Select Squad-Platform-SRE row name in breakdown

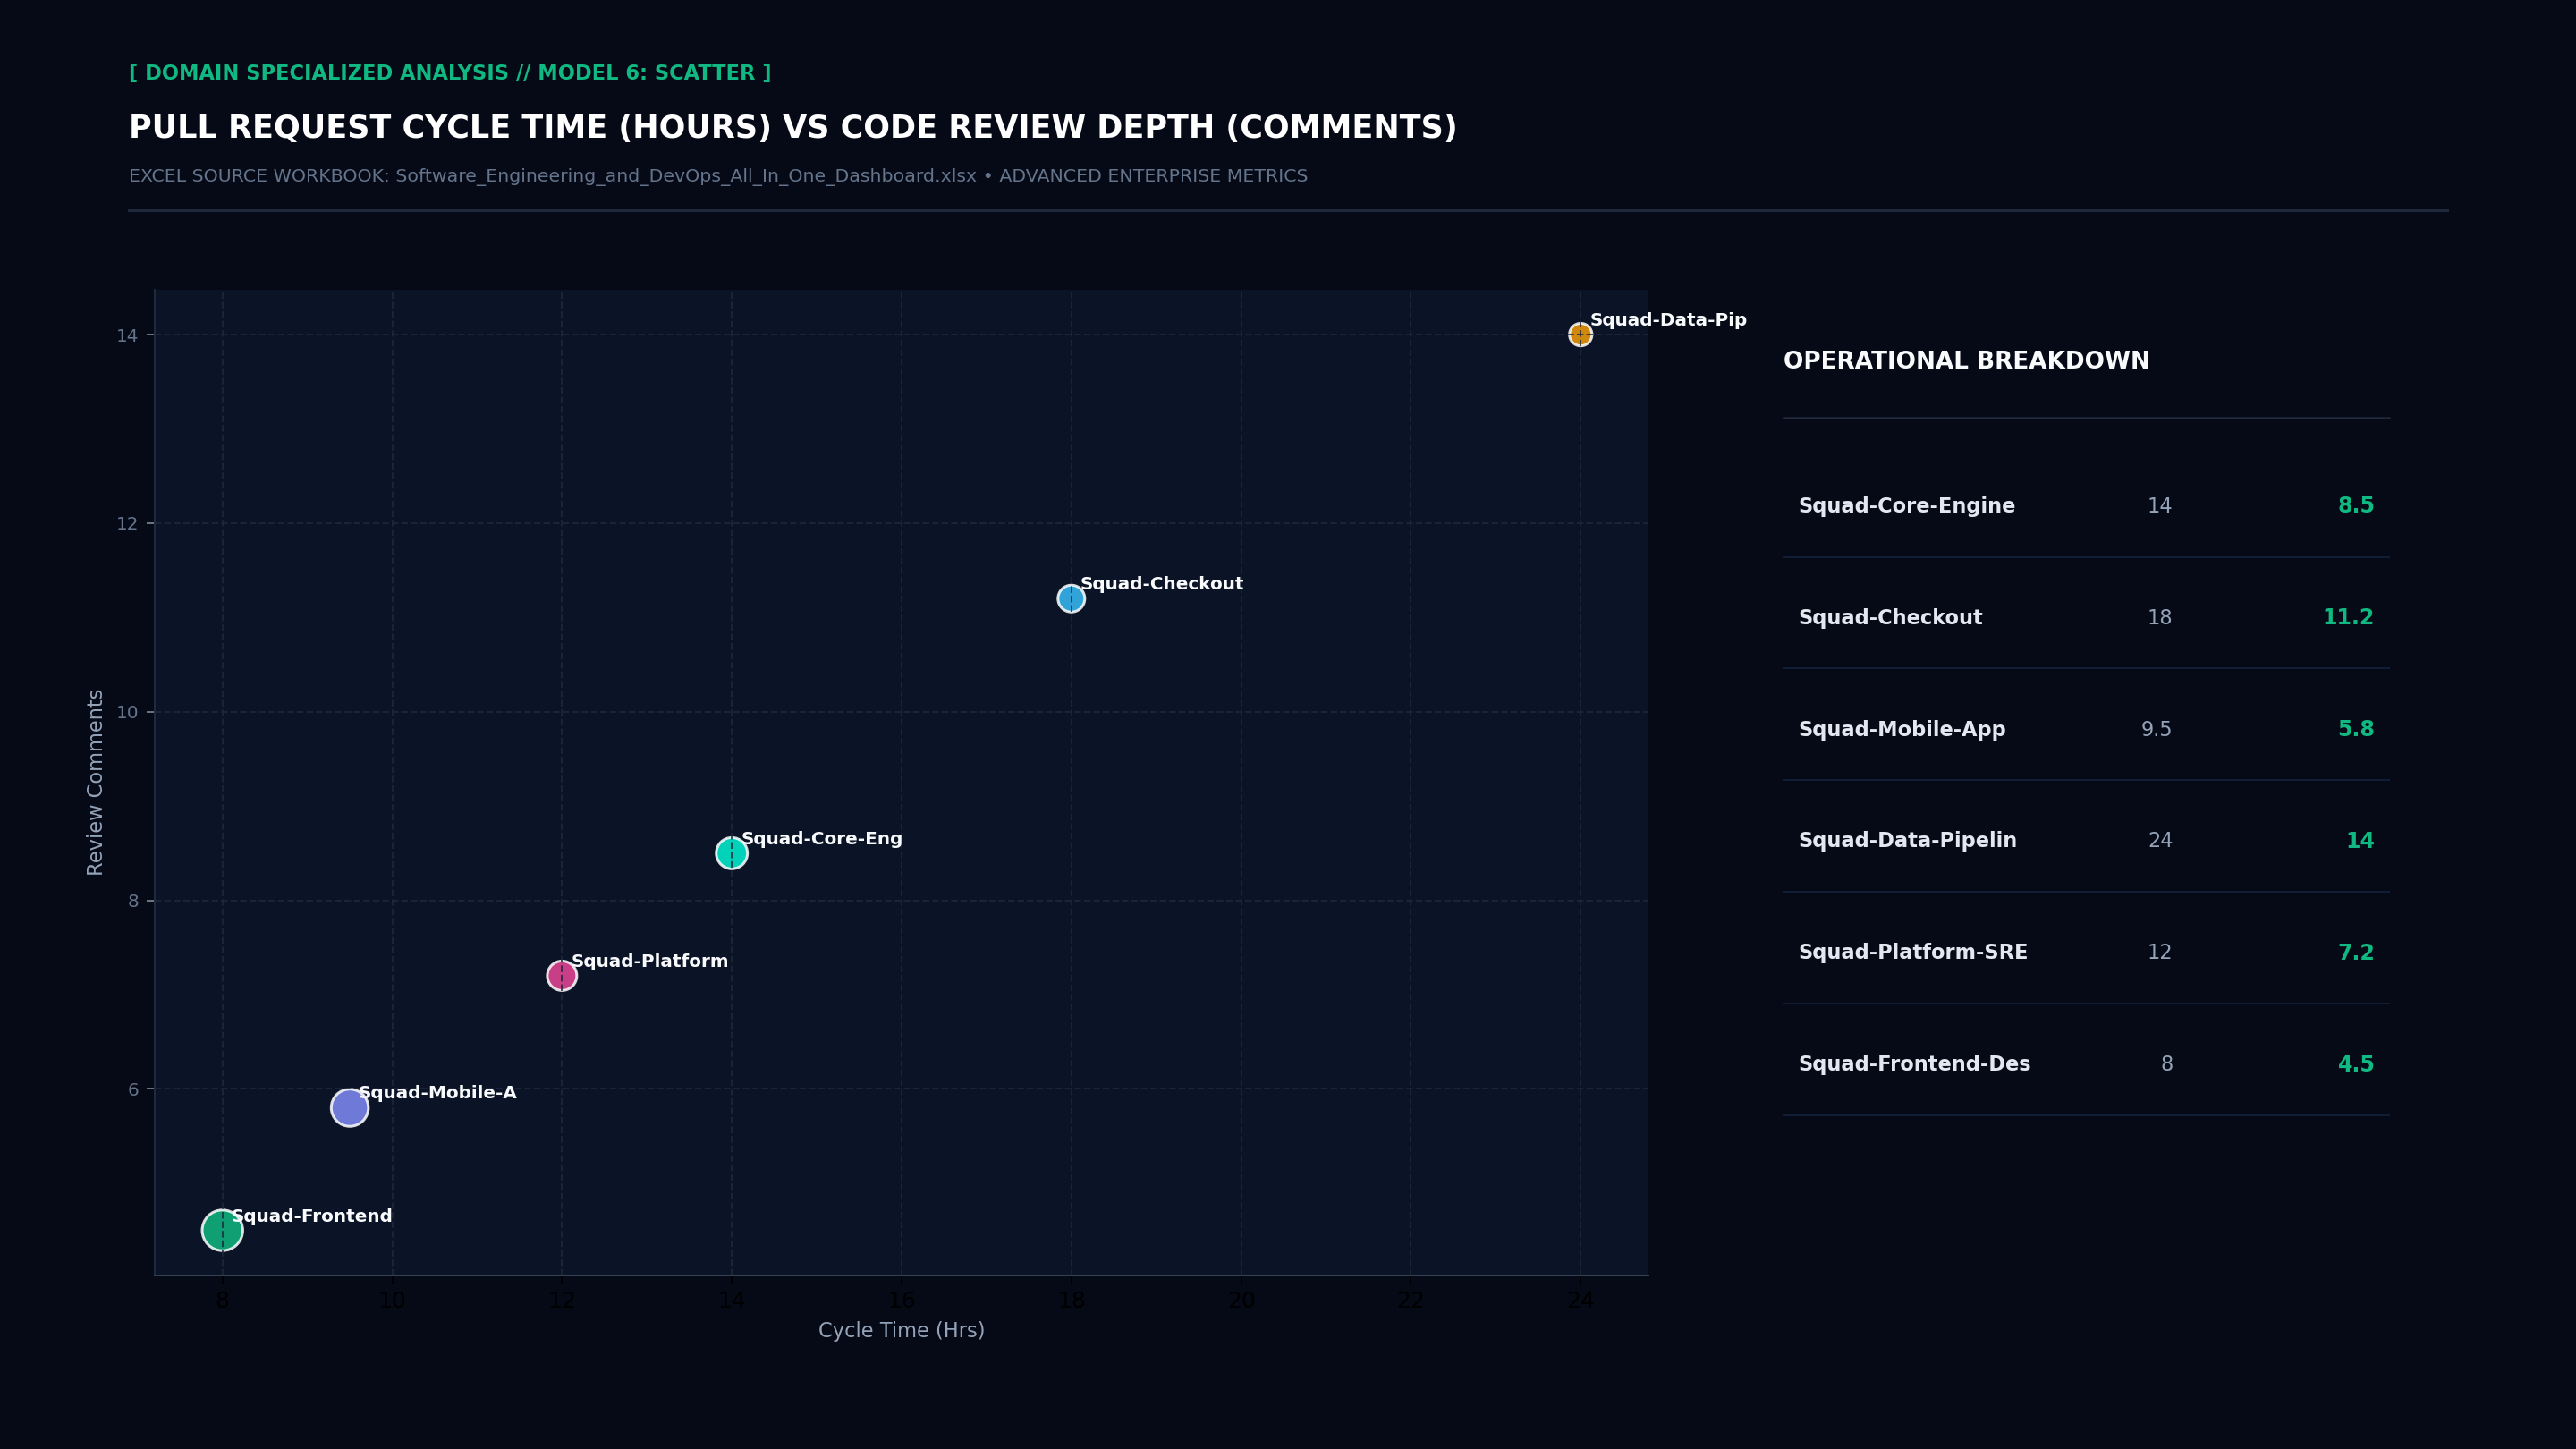(1913, 953)
